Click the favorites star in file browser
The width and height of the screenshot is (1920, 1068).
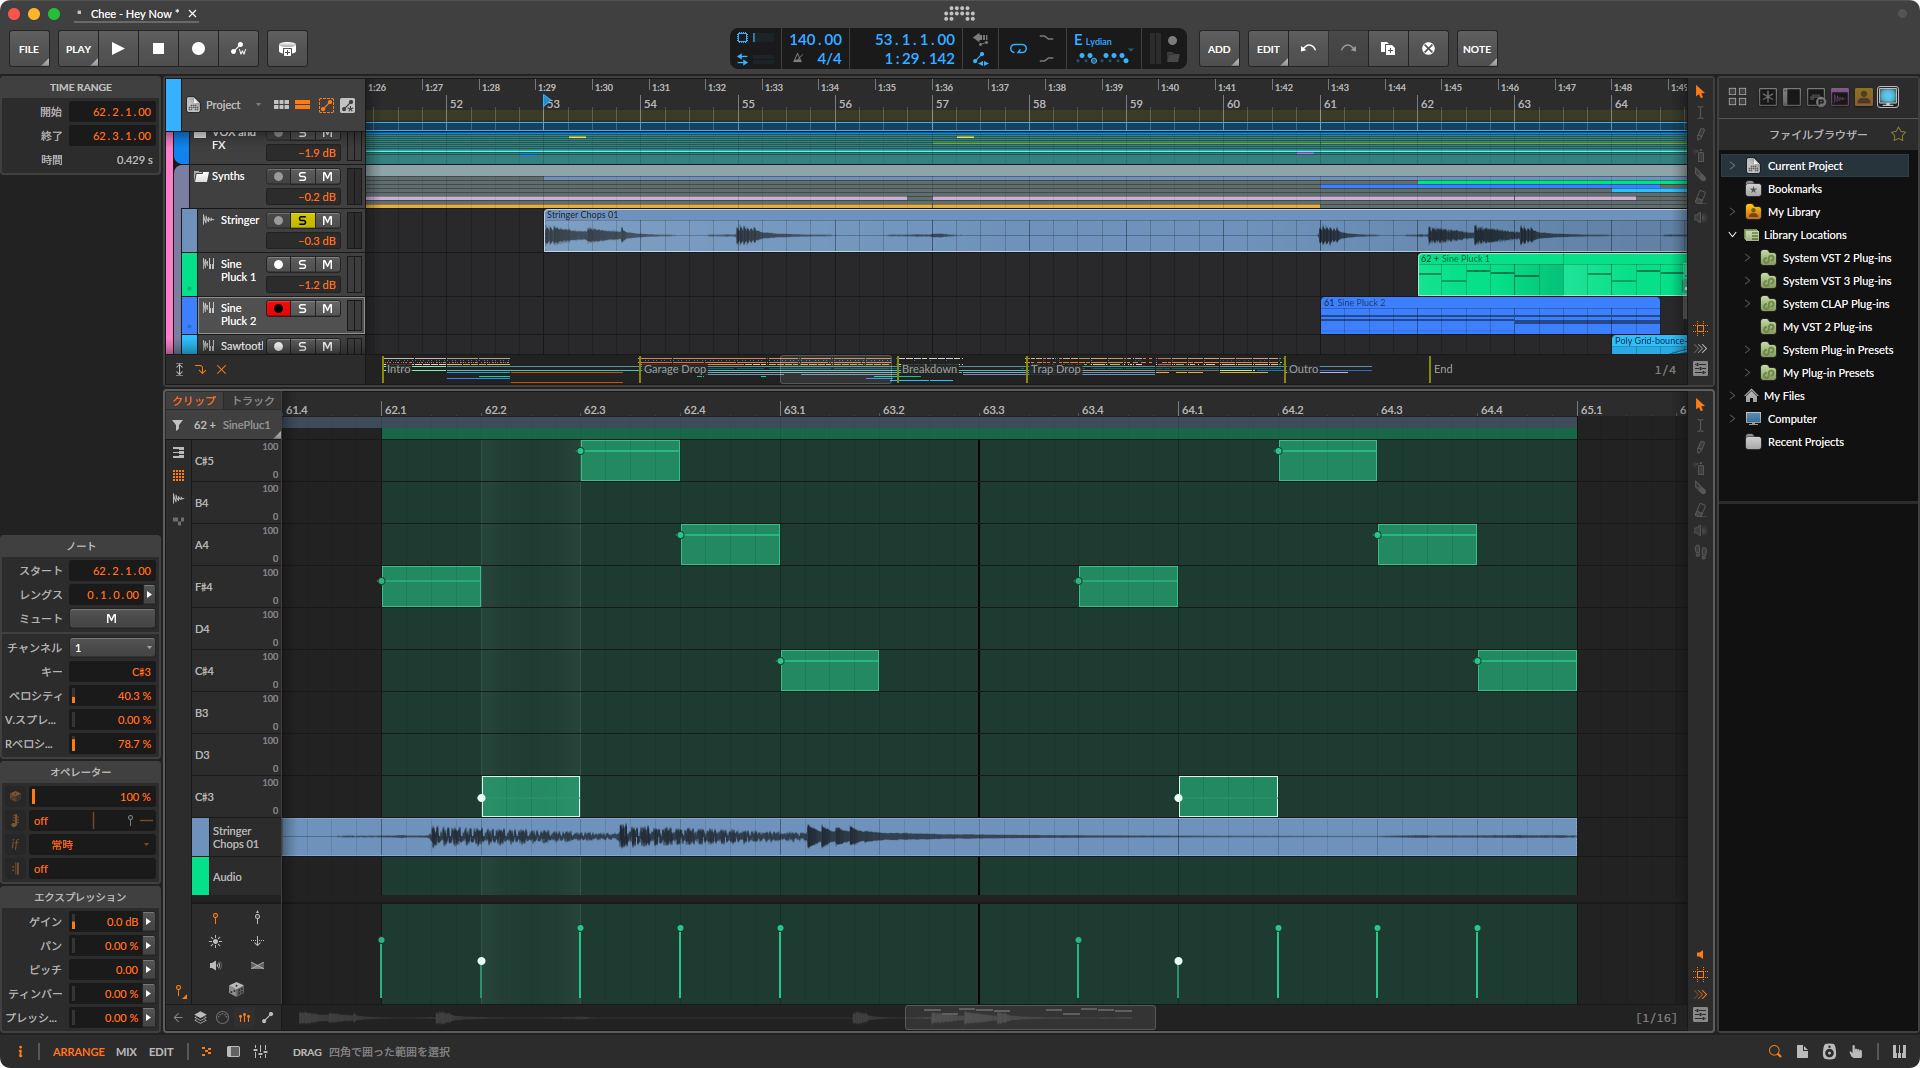pyautogui.click(x=1898, y=135)
